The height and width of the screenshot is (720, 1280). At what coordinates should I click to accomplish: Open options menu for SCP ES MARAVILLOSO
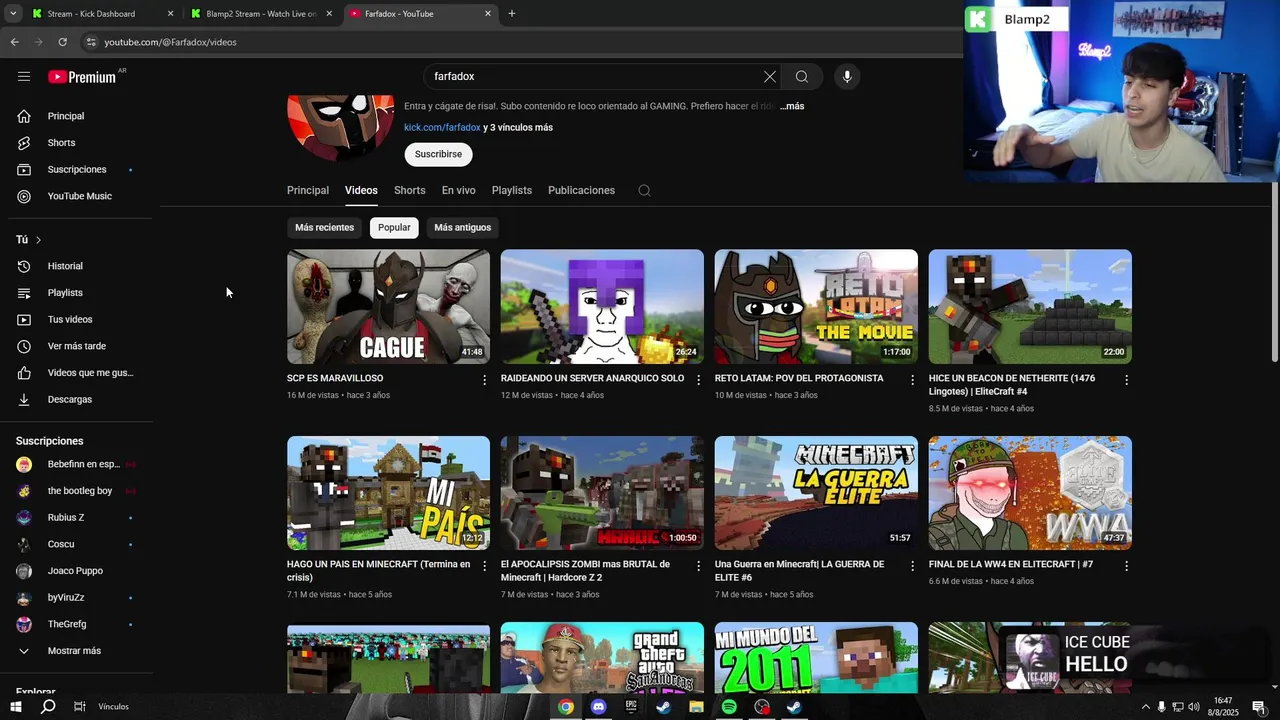click(x=484, y=380)
